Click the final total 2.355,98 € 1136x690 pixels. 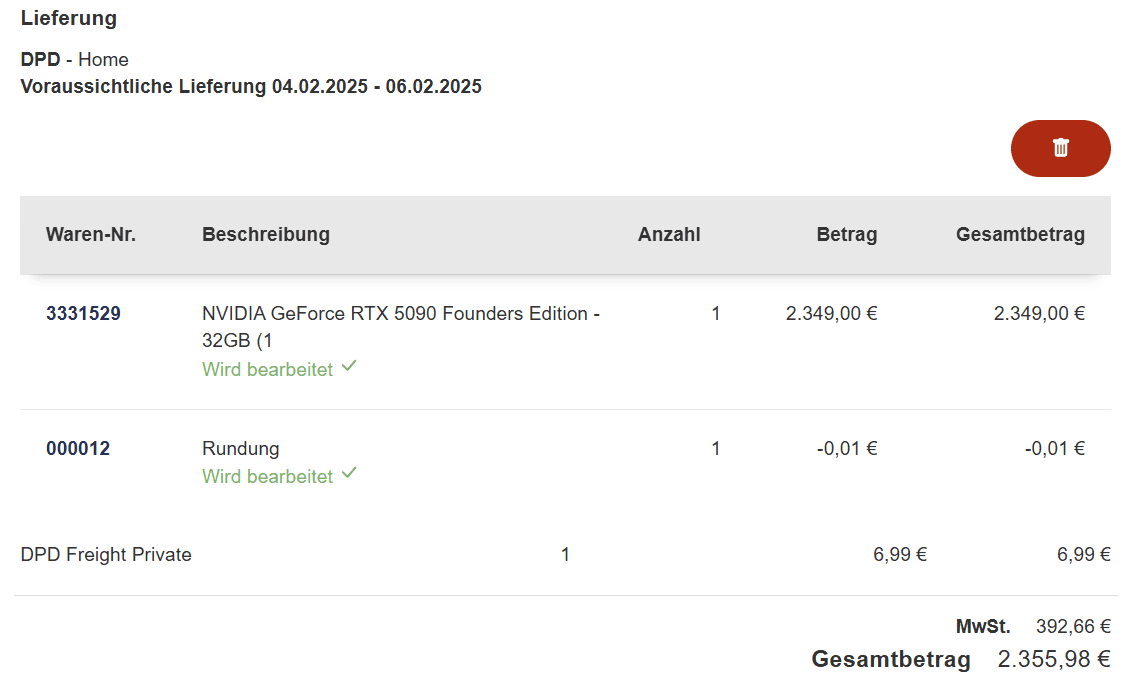tap(1054, 660)
